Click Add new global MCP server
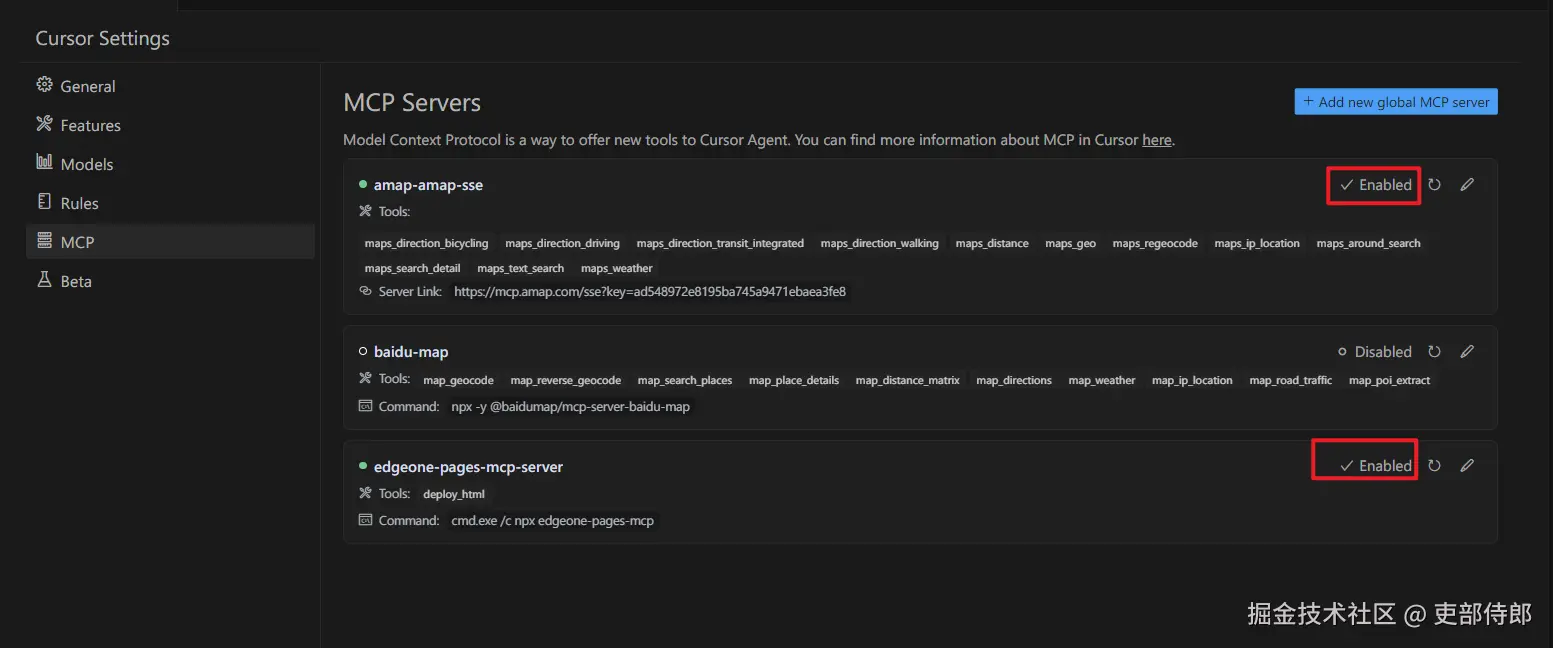The width and height of the screenshot is (1553, 648). pos(1396,102)
